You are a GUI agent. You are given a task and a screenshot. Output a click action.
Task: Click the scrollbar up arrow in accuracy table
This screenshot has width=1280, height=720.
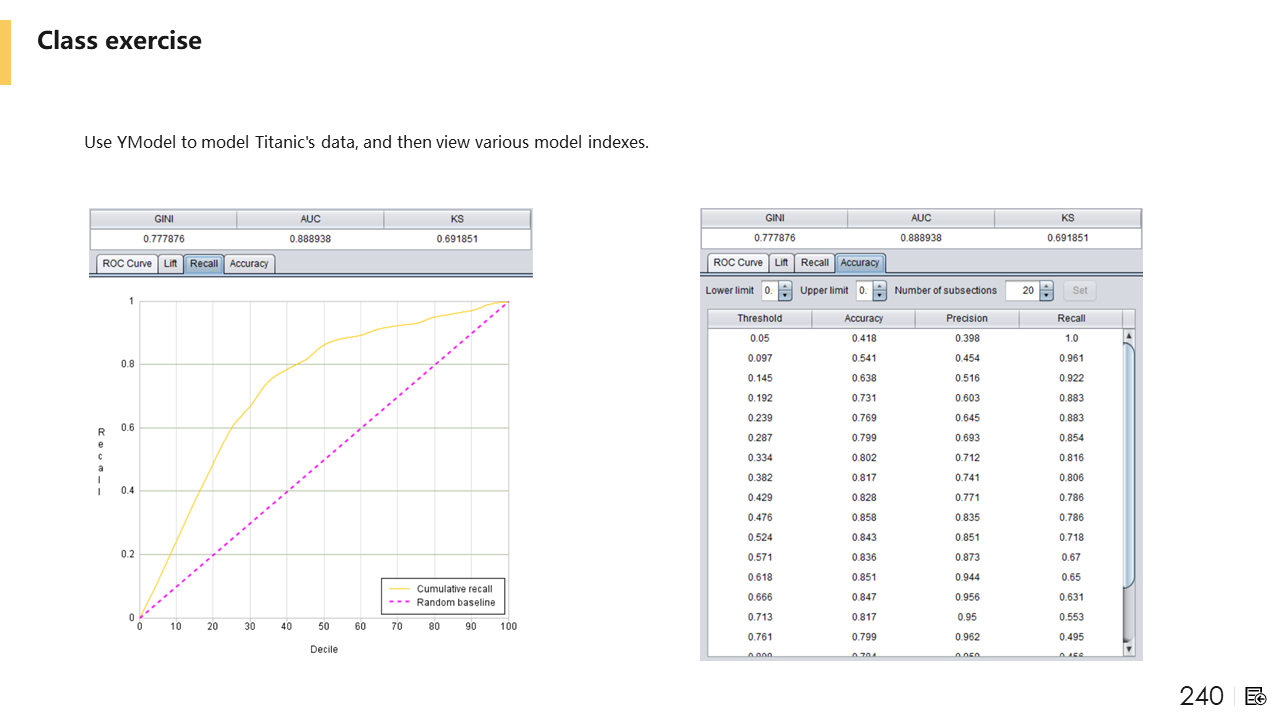1129,336
